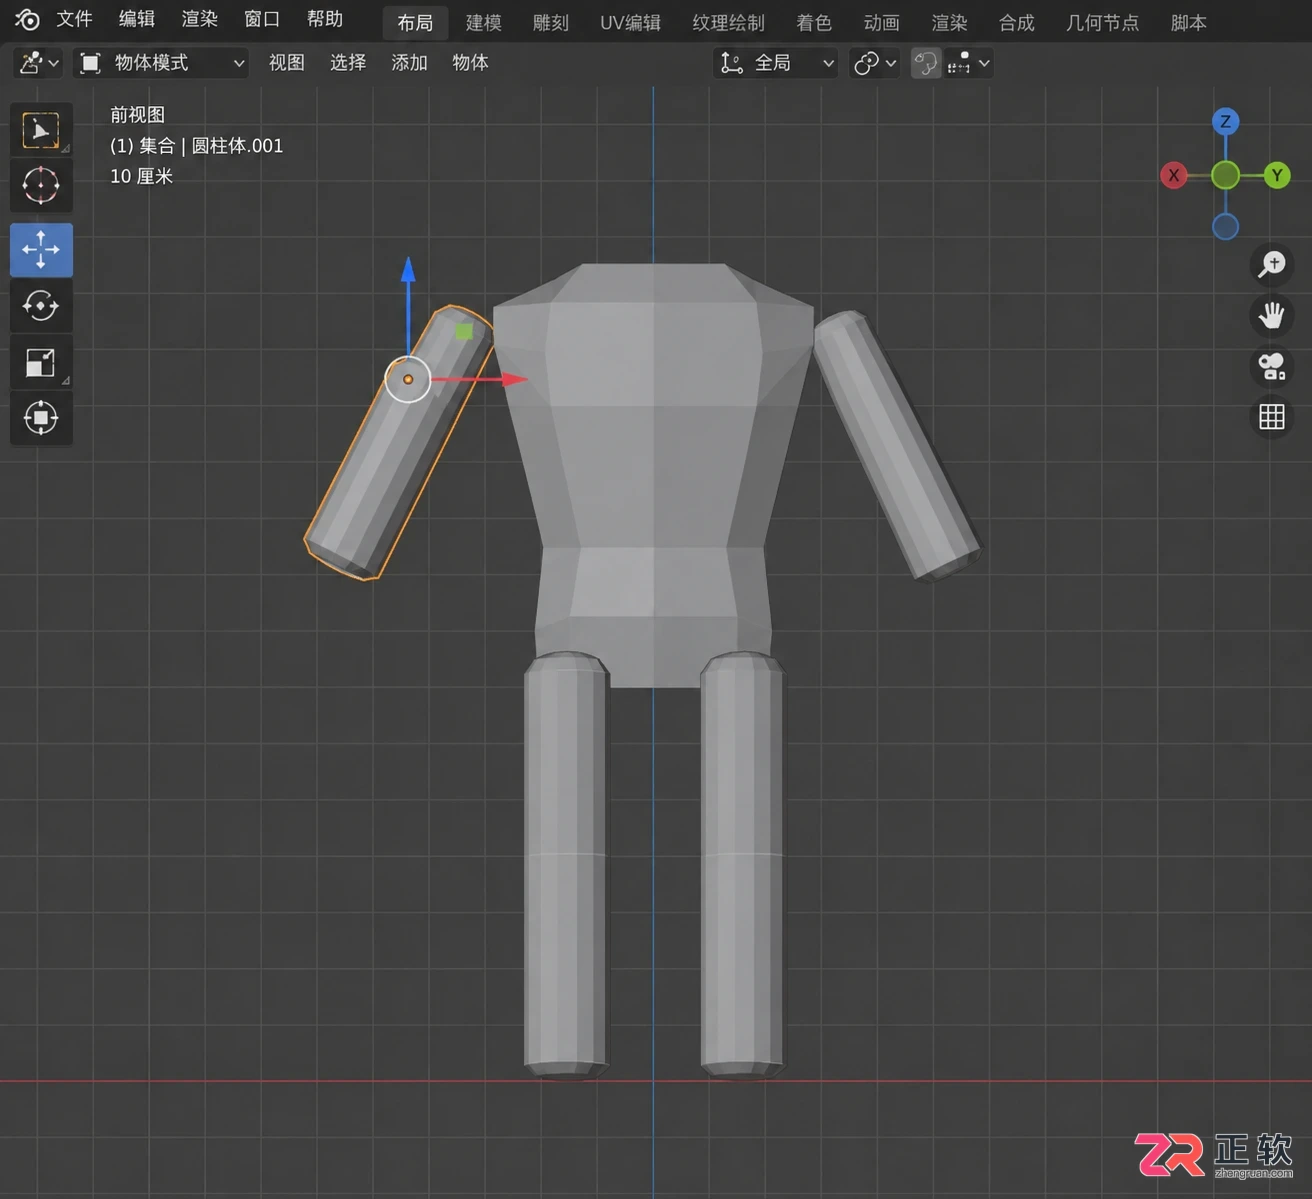The image size is (1312, 1199).
Task: Click the blue Z-axis move arrow
Action: [408, 270]
